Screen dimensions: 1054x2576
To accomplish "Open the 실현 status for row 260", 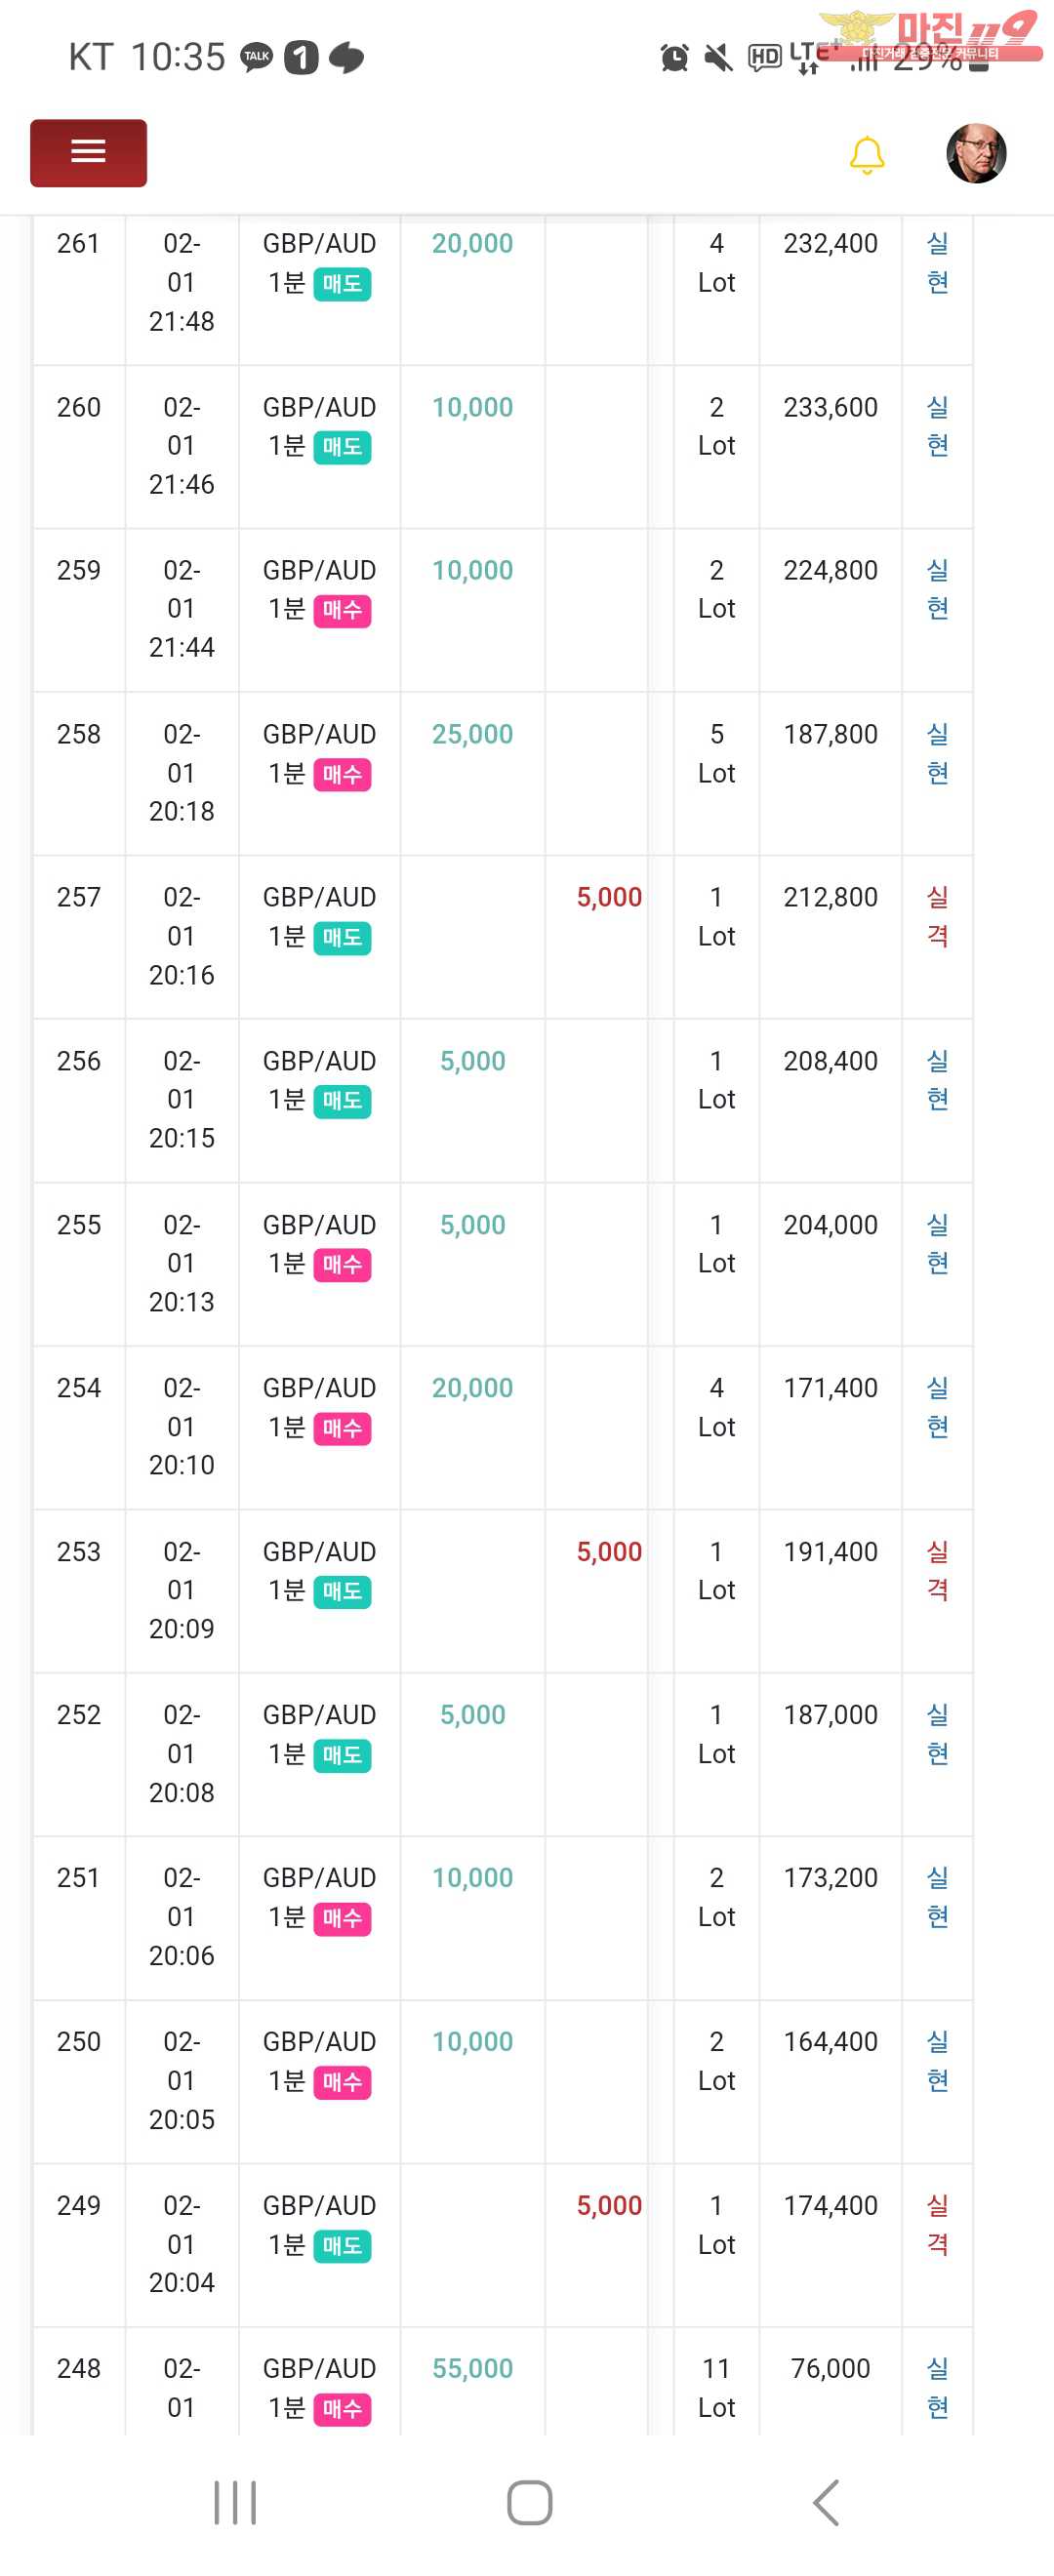I will [937, 426].
